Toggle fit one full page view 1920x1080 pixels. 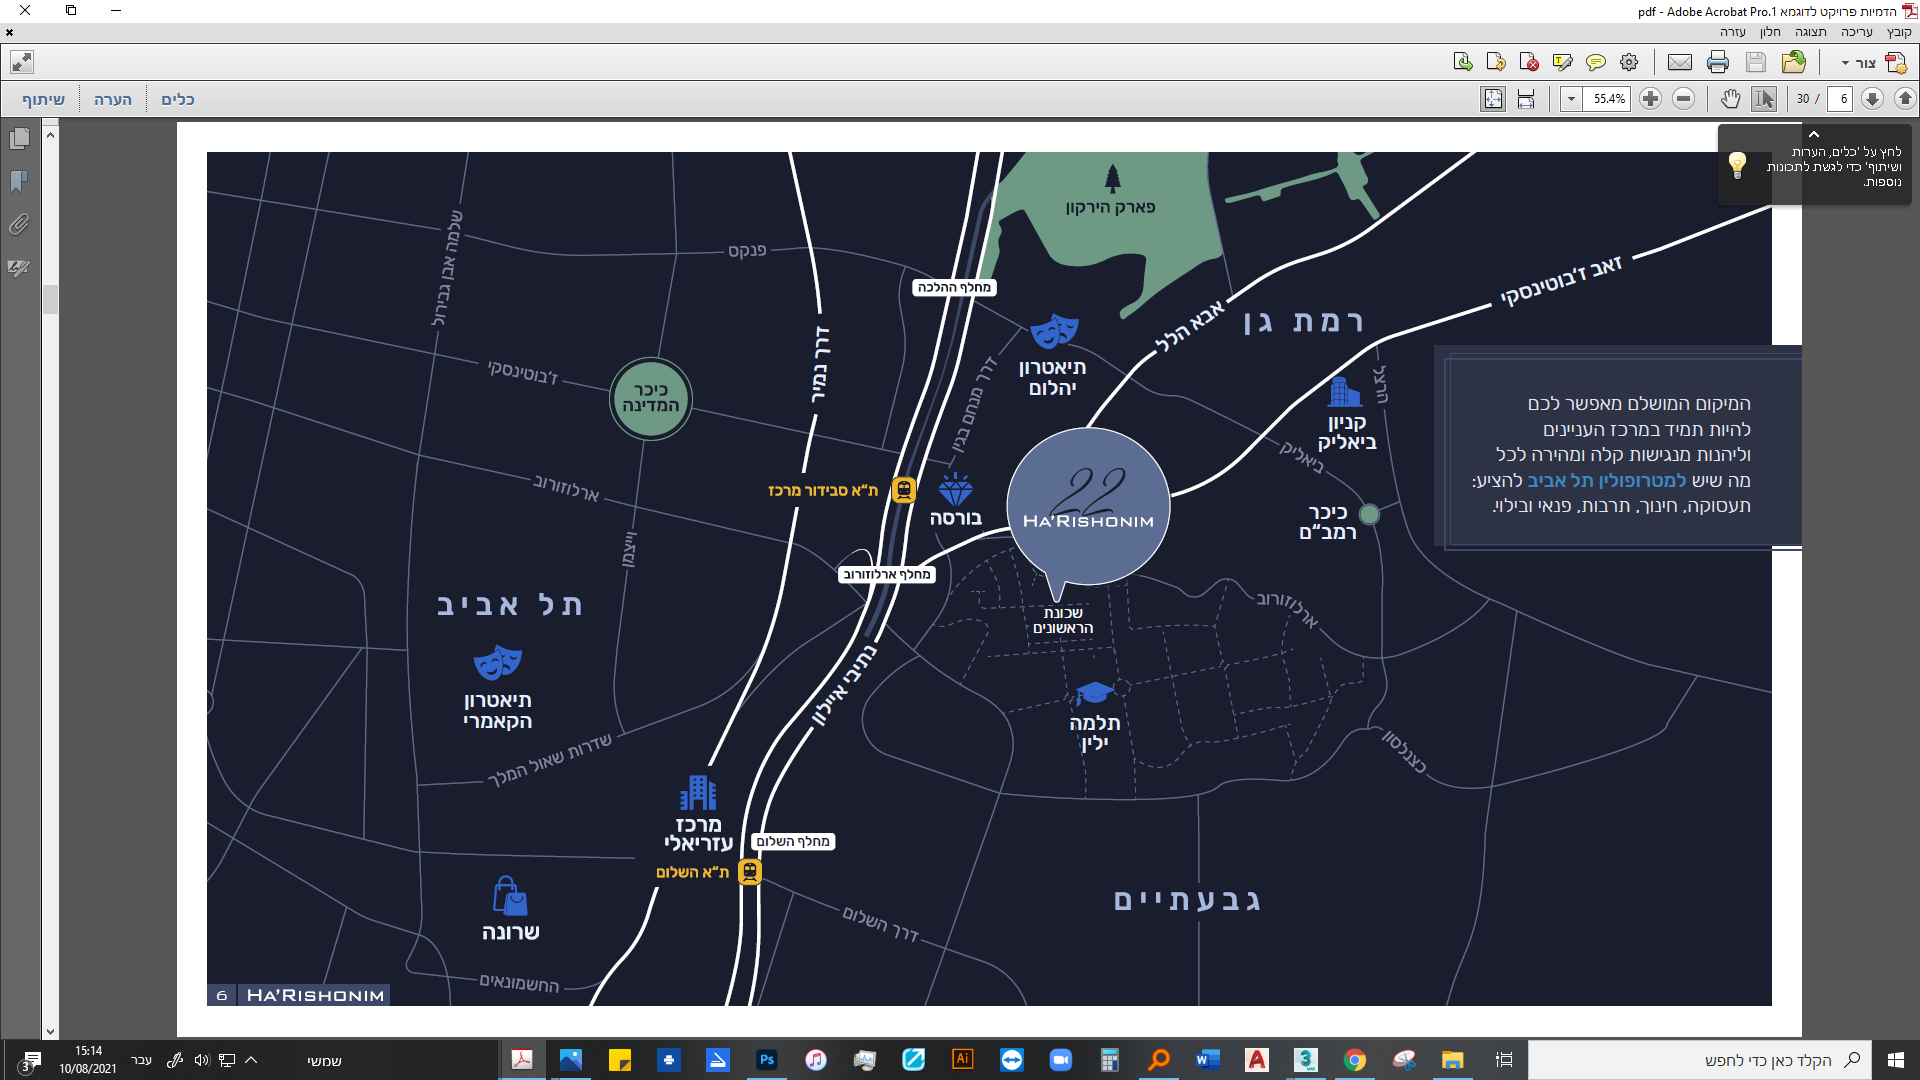[x=1493, y=99]
